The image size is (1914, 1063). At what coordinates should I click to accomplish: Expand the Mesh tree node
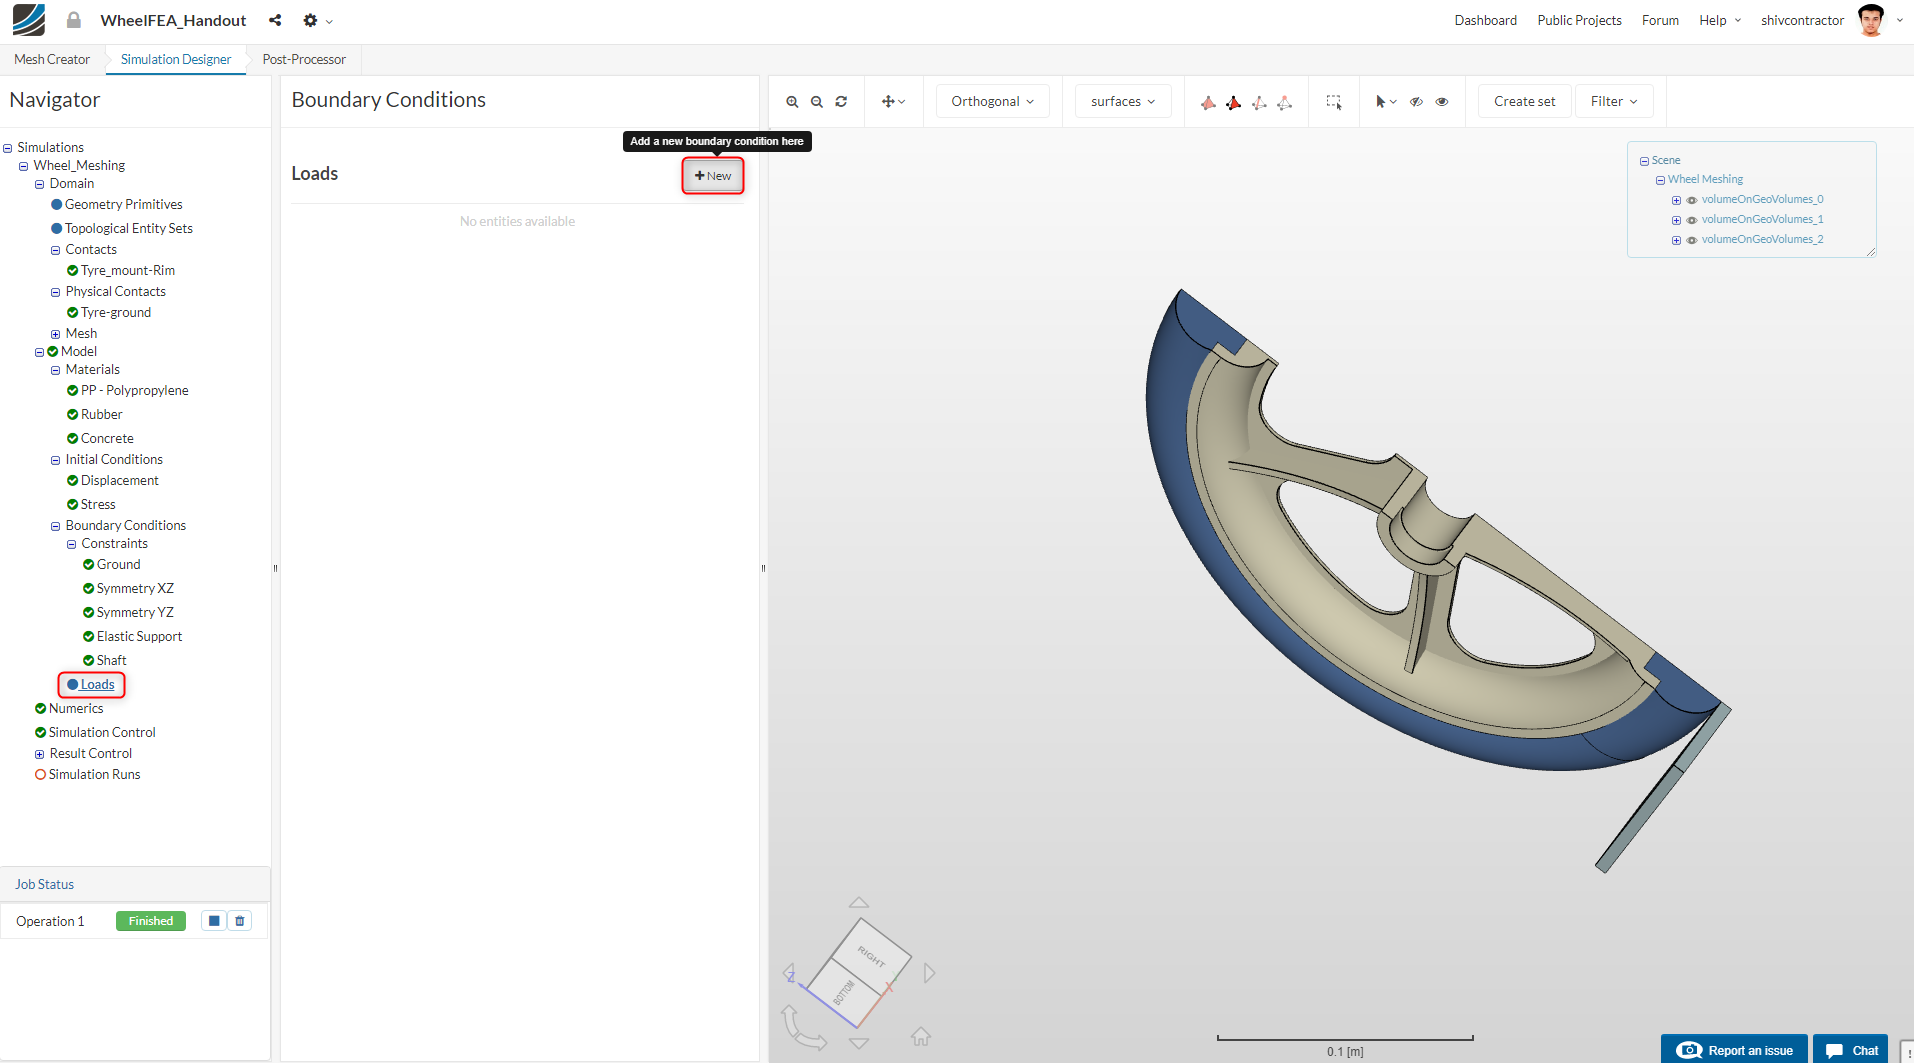[56, 334]
